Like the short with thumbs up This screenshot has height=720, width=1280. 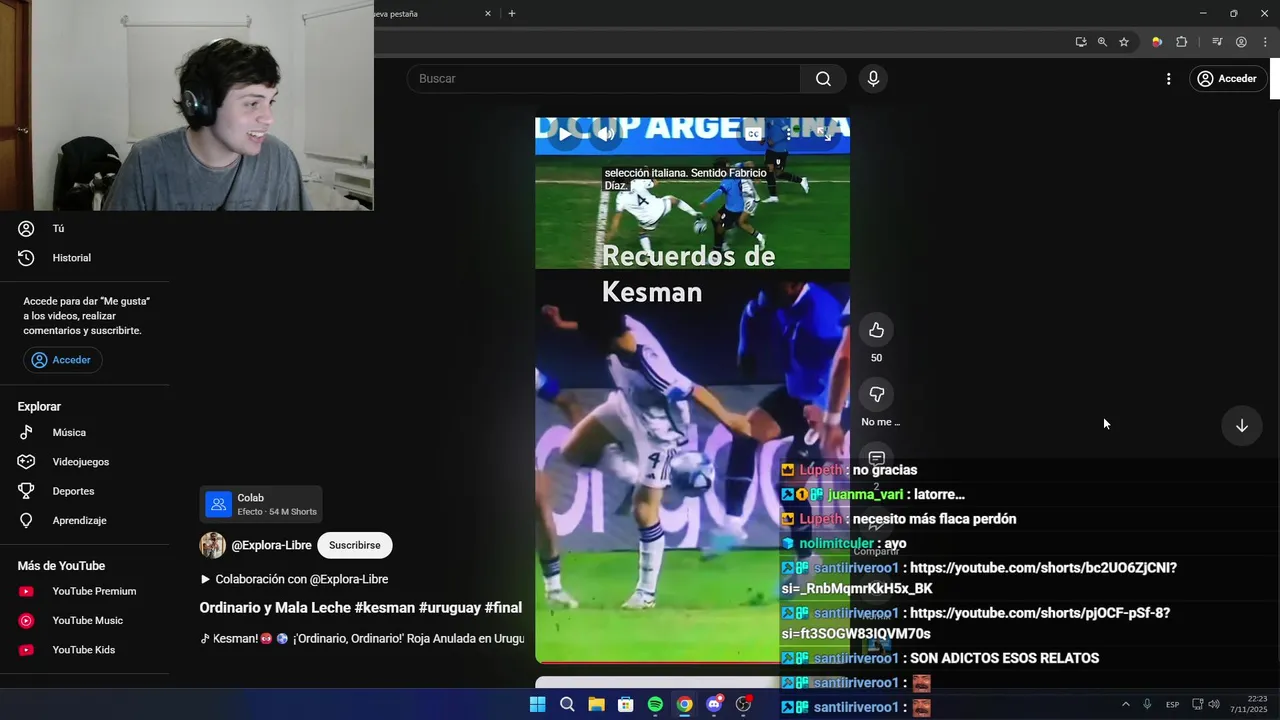pyautogui.click(x=876, y=330)
